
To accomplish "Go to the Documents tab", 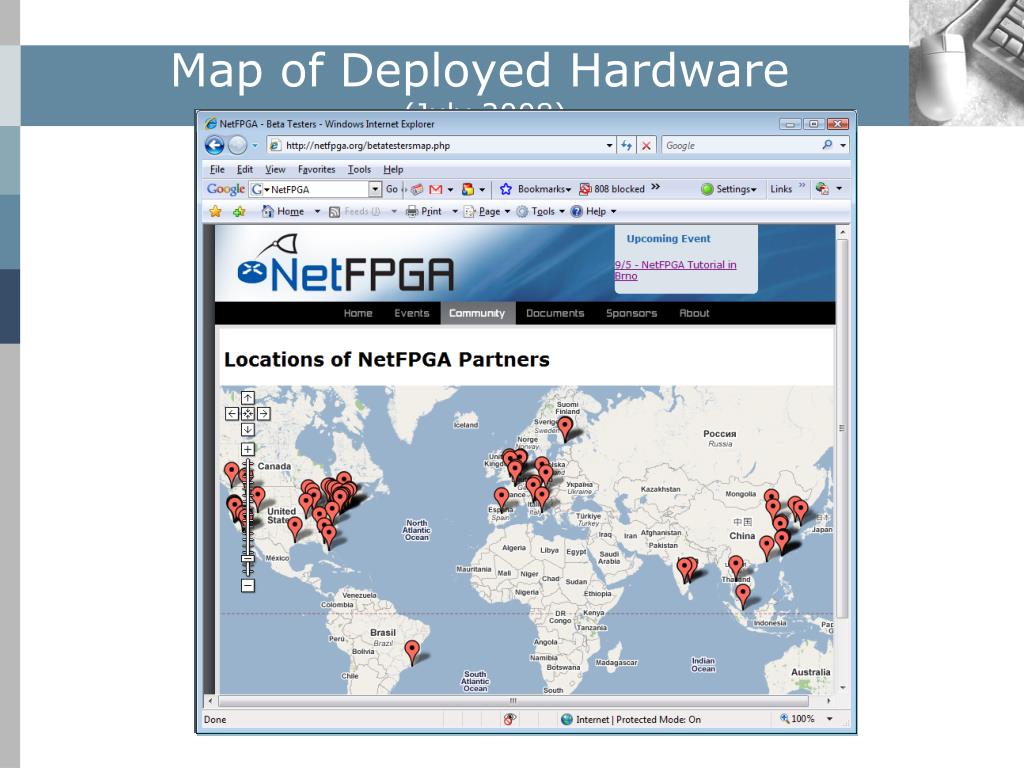I will (x=555, y=313).
